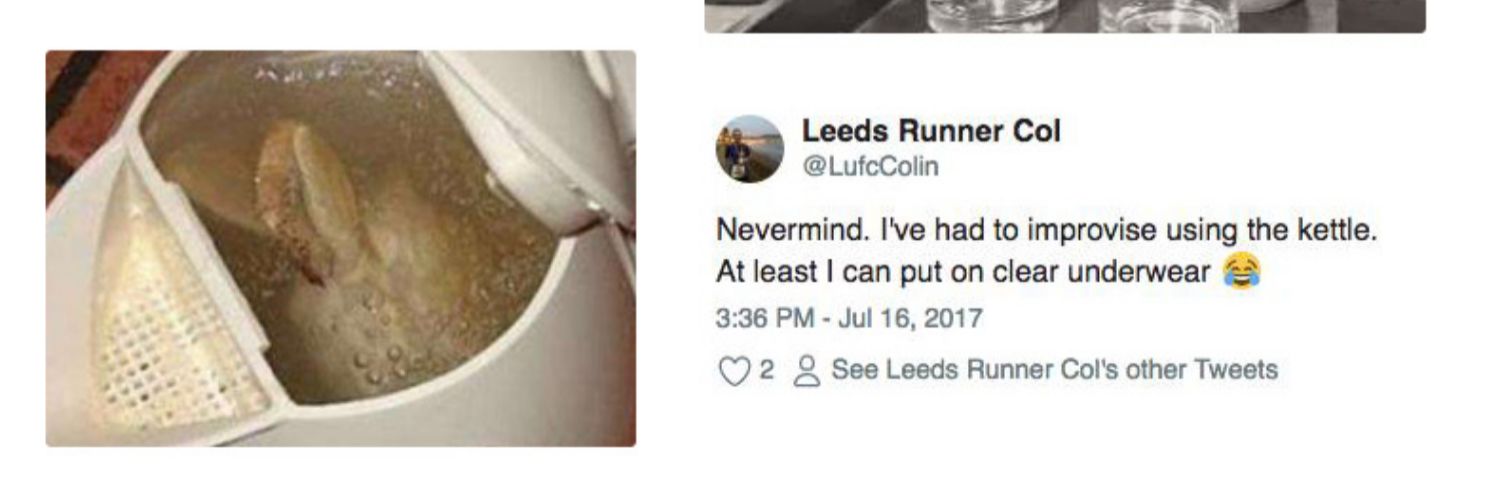Viewport: 1500px width, 503px height.
Task: Click the like count number 2
Action: coord(766,370)
